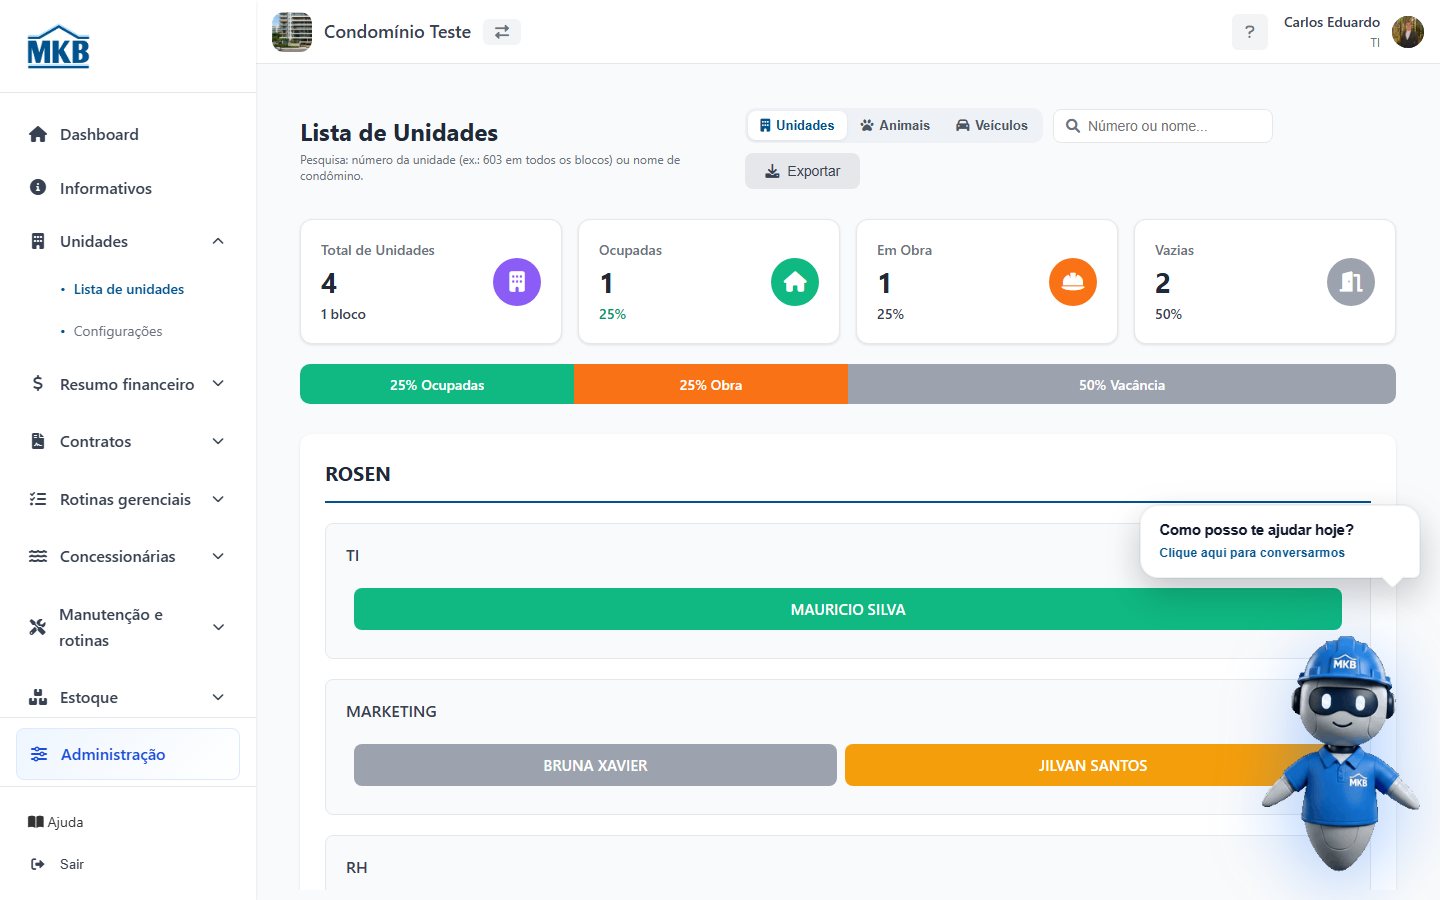Image resolution: width=1440 pixels, height=900 pixels.
Task: Click the Concessionárias waves icon
Action: point(38,556)
